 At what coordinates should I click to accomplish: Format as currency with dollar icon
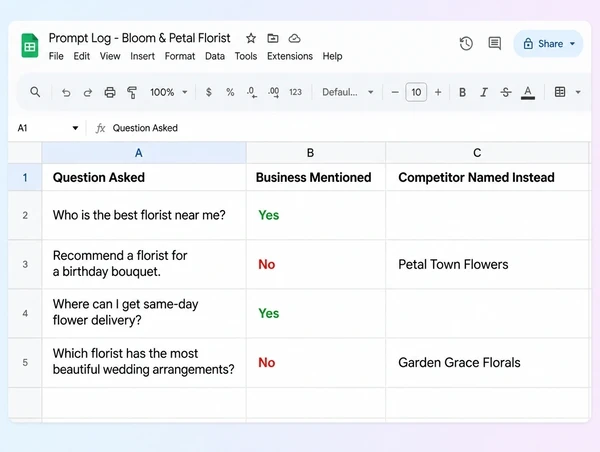(x=209, y=92)
